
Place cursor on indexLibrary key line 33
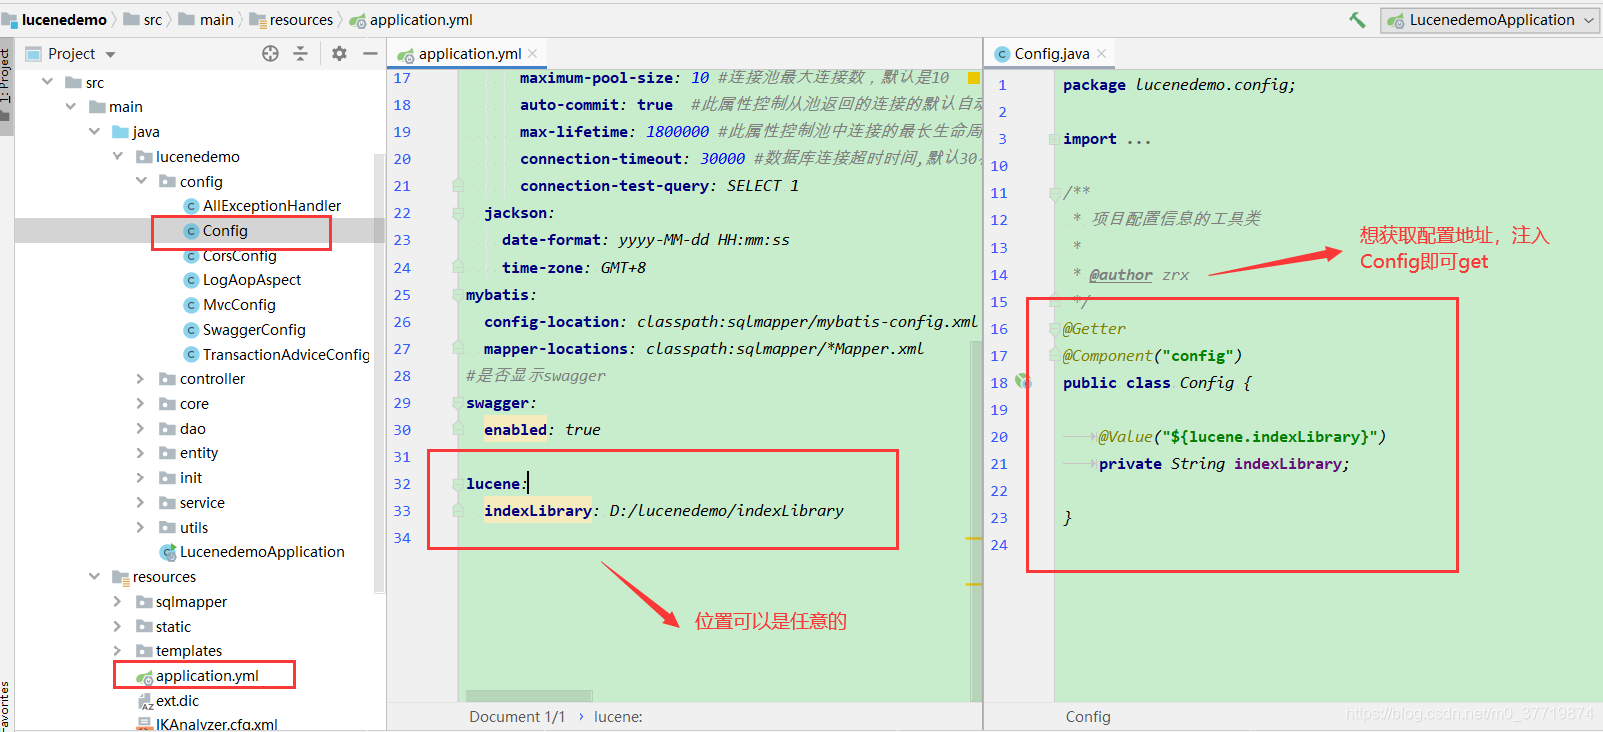coord(538,511)
